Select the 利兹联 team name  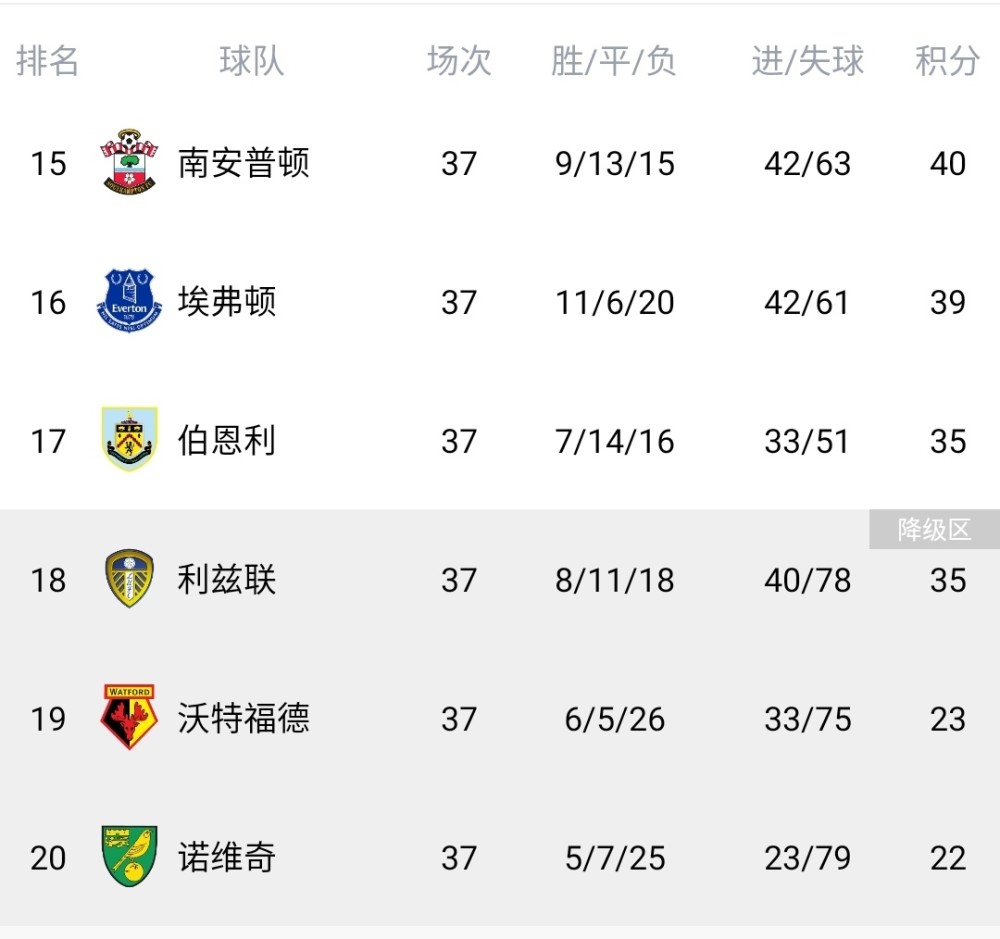pos(227,579)
